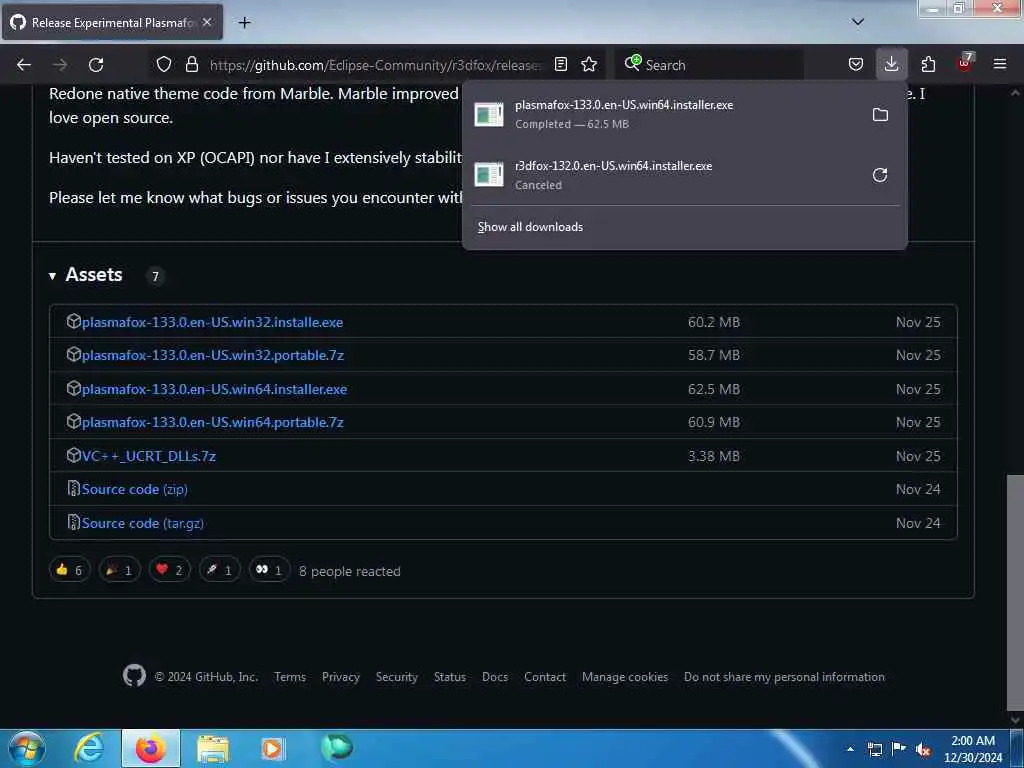Retry the canceled r3dfox download

pyautogui.click(x=880, y=175)
